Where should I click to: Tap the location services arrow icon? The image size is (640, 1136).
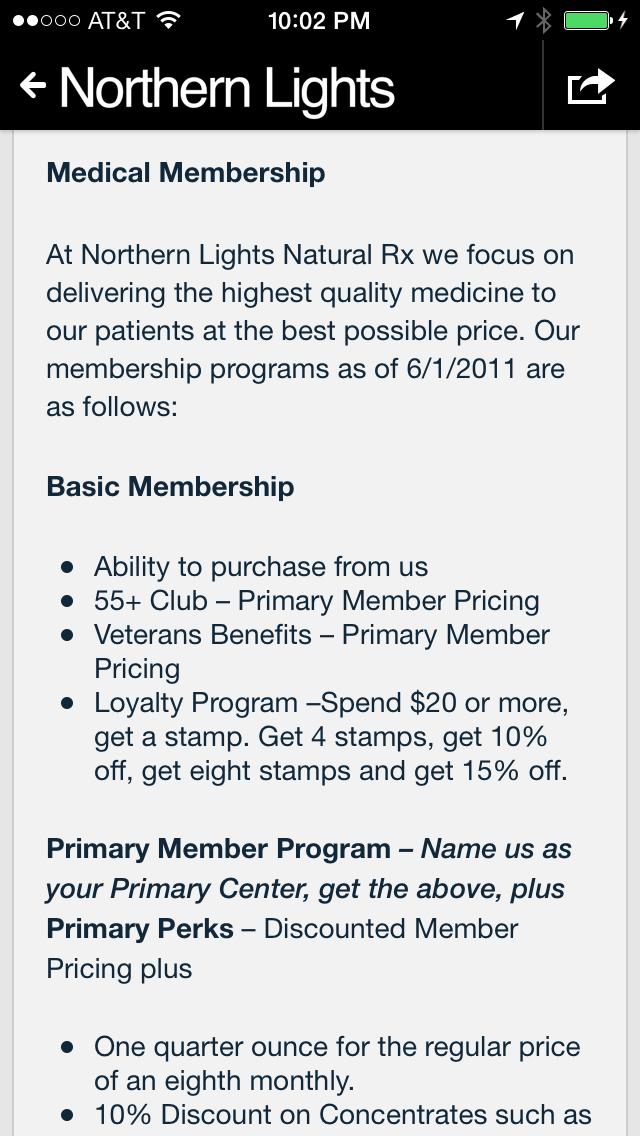coord(515,20)
